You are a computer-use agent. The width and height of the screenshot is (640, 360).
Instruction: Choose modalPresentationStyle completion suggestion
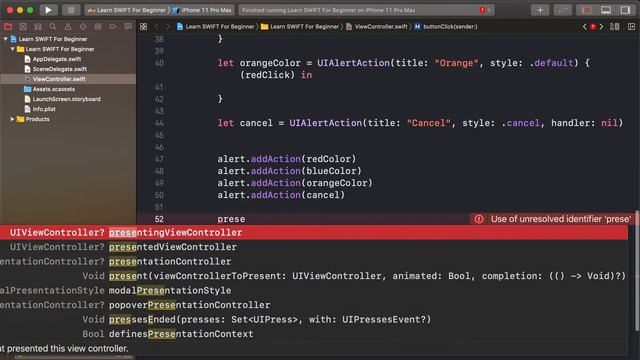[x=313, y=291]
